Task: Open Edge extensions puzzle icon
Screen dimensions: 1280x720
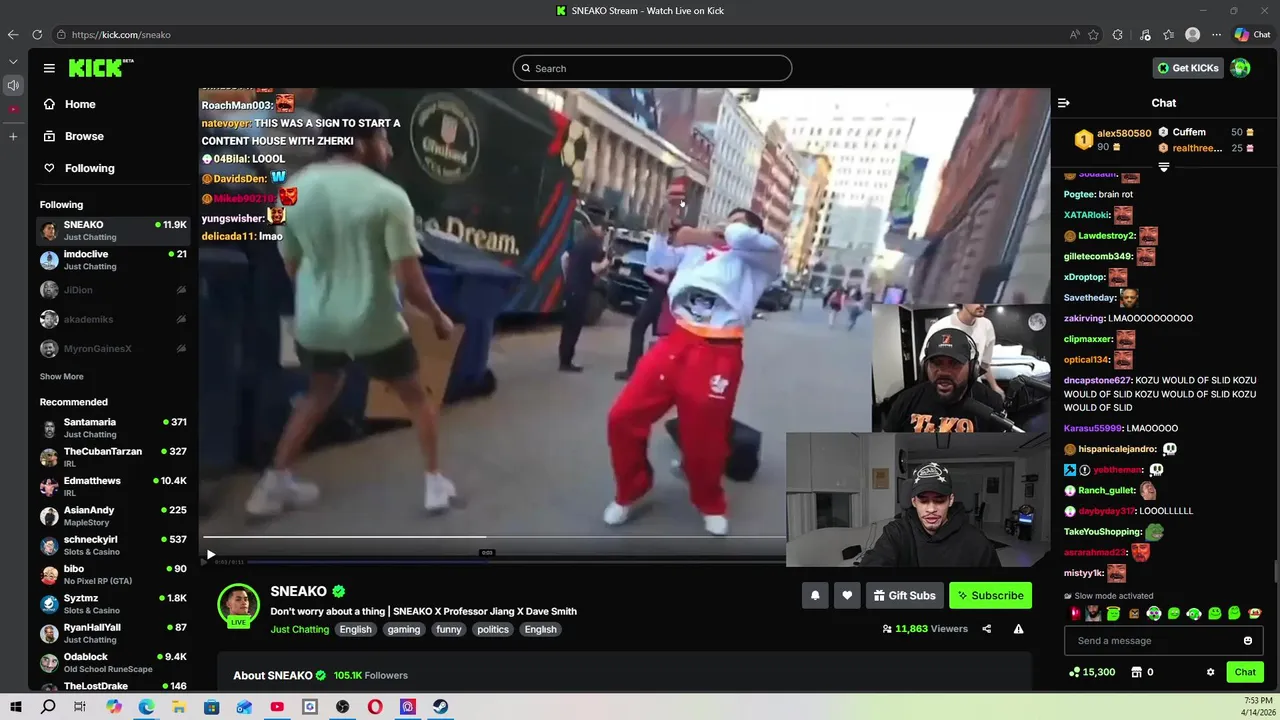Action: (x=1118, y=34)
